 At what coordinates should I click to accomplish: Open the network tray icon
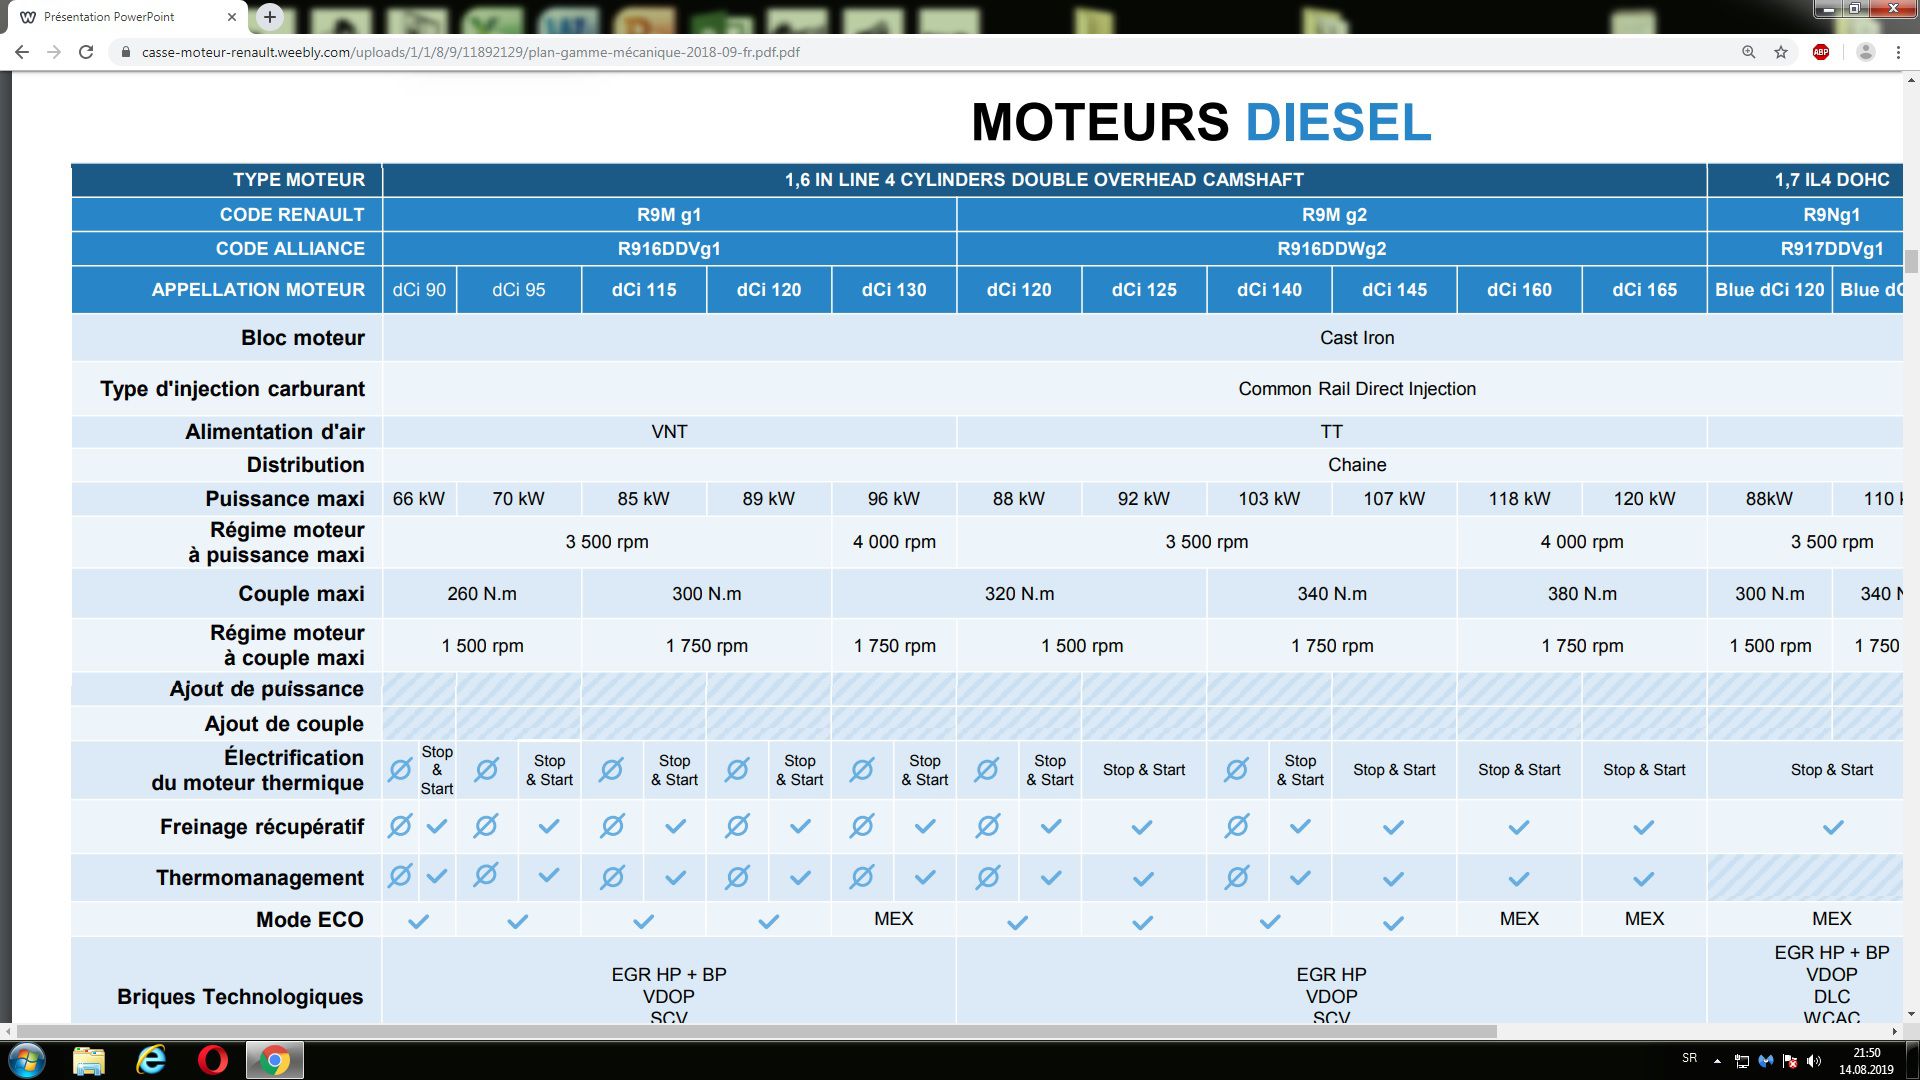1742,1061
